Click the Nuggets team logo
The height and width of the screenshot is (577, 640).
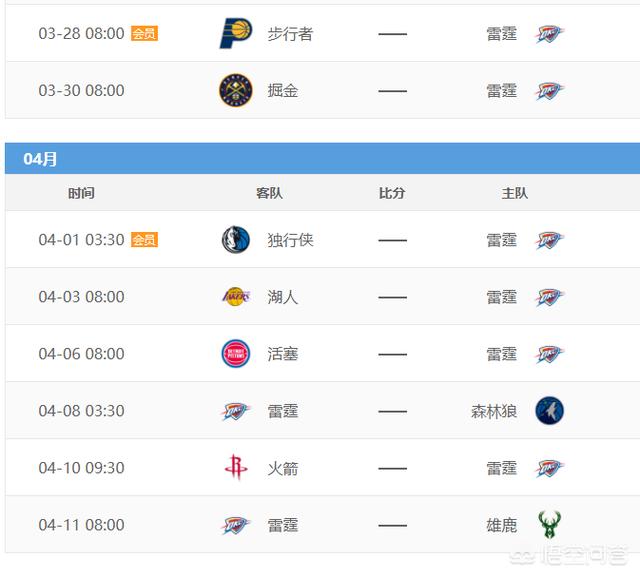[236, 90]
